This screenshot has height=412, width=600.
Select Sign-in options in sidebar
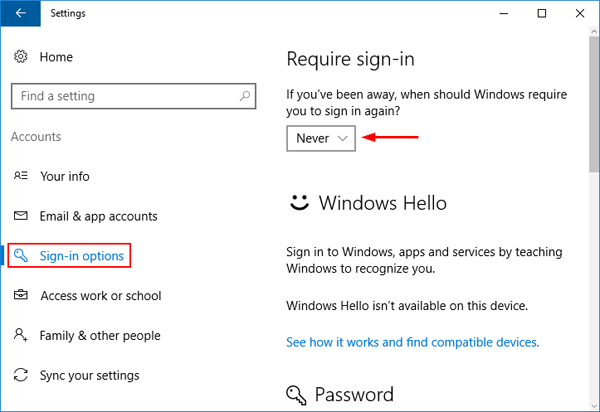(x=82, y=257)
